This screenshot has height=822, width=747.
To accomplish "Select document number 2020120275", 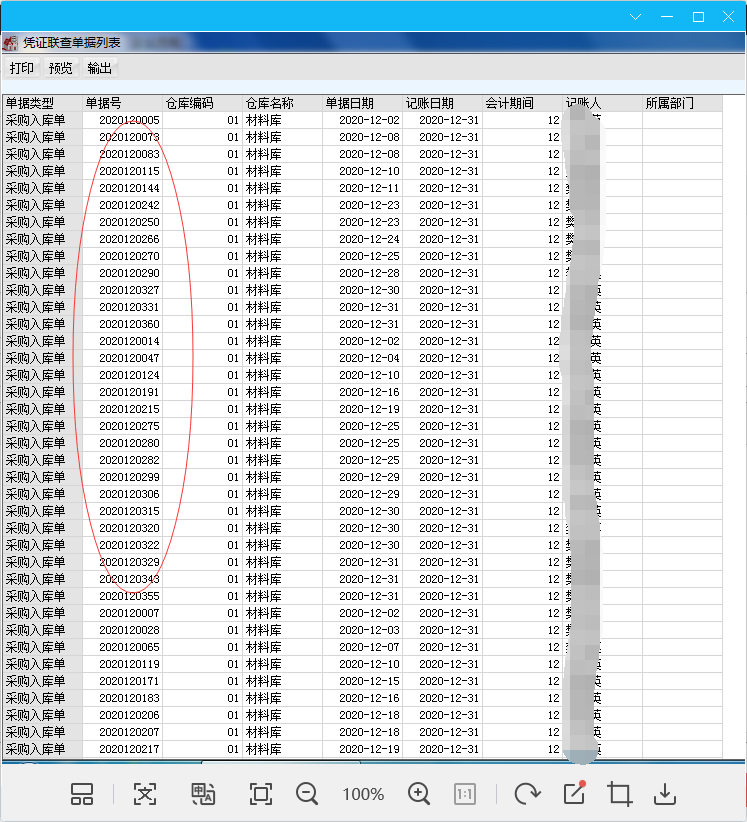I will coord(129,426).
